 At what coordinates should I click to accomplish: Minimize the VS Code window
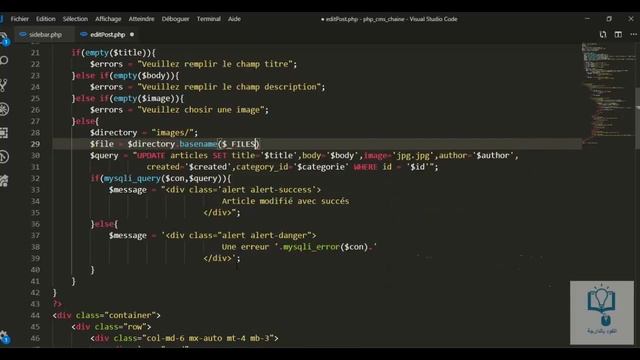(587, 19)
